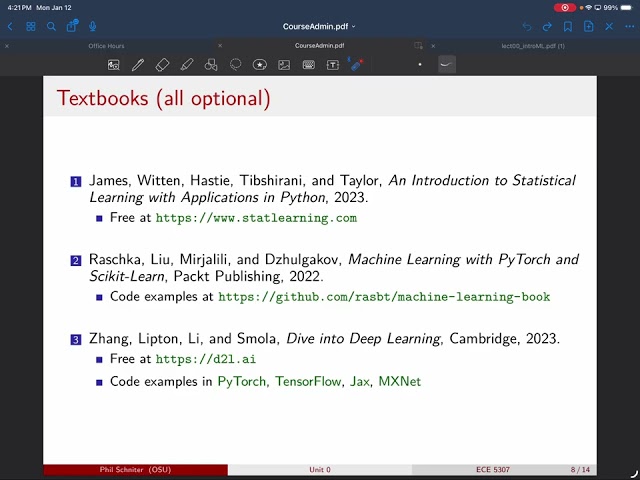Open the thumbnail grid view
The width and height of the screenshot is (640, 480).
pos(31,26)
